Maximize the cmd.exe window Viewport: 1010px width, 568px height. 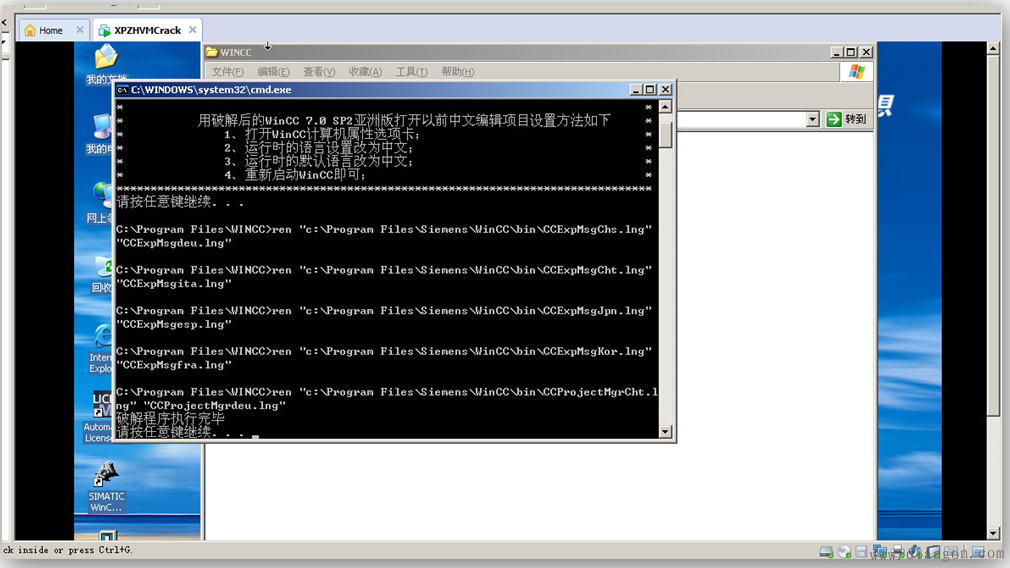click(650, 90)
